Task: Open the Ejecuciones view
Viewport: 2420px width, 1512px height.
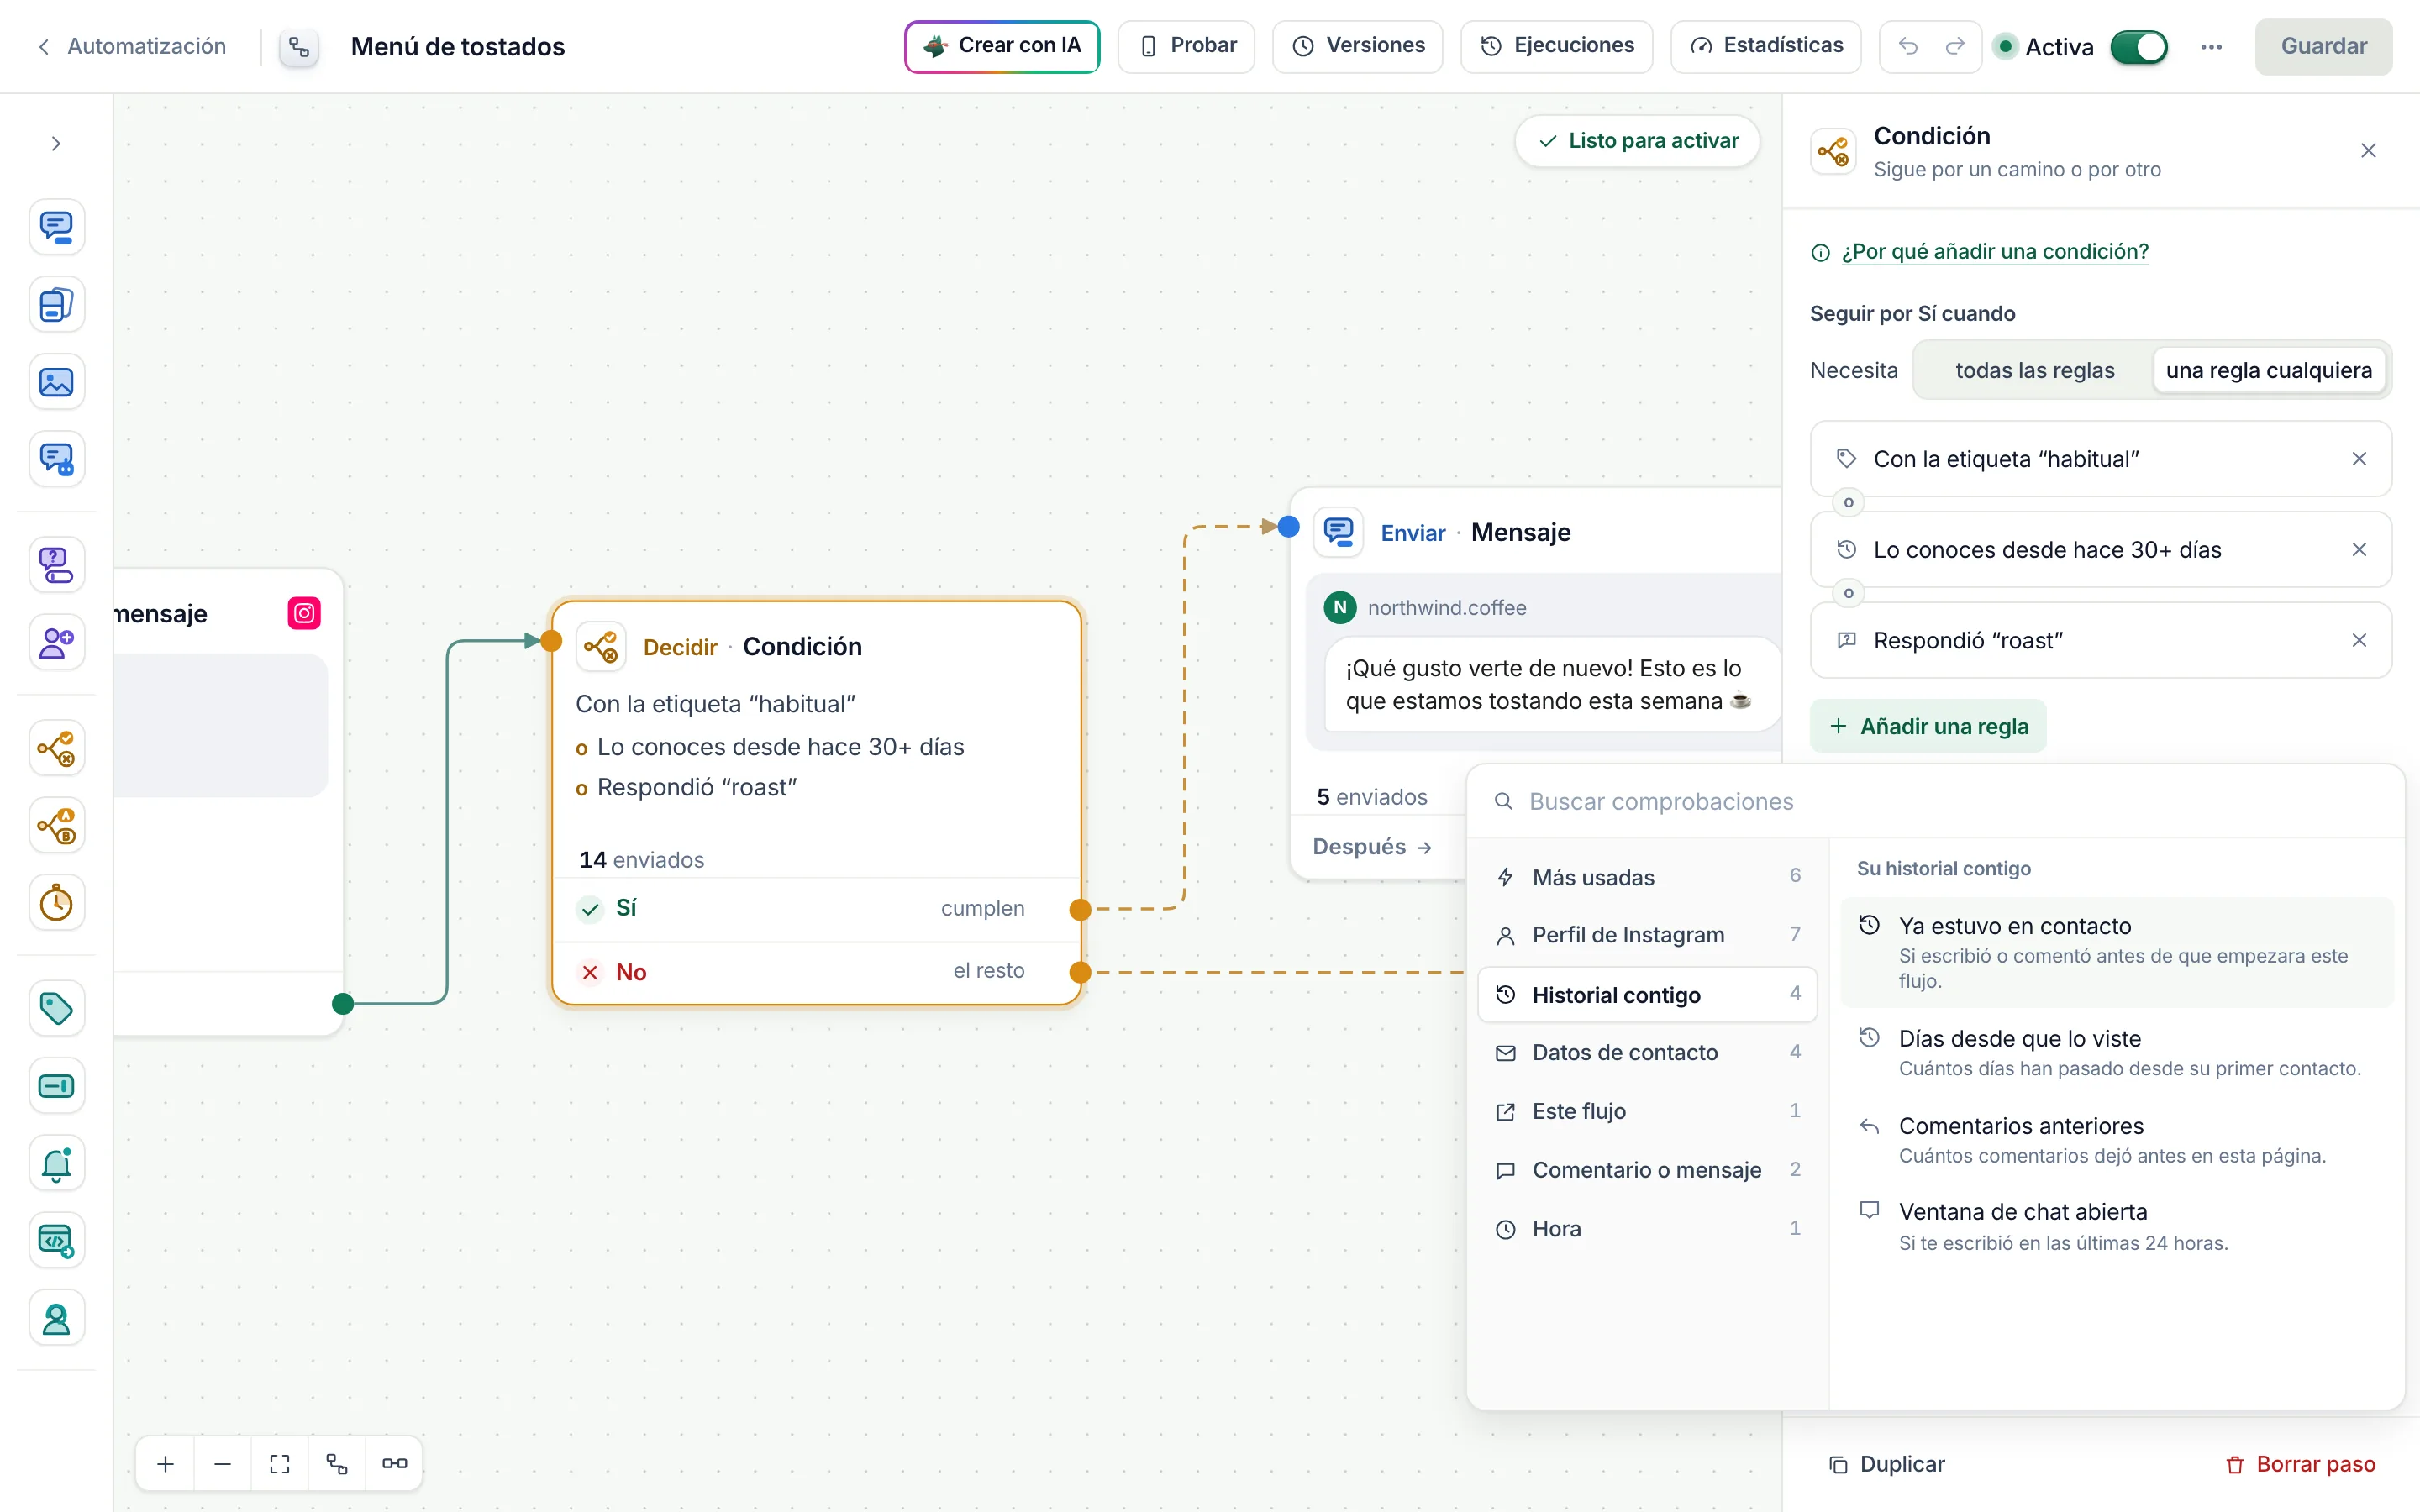Action: pos(1556,46)
